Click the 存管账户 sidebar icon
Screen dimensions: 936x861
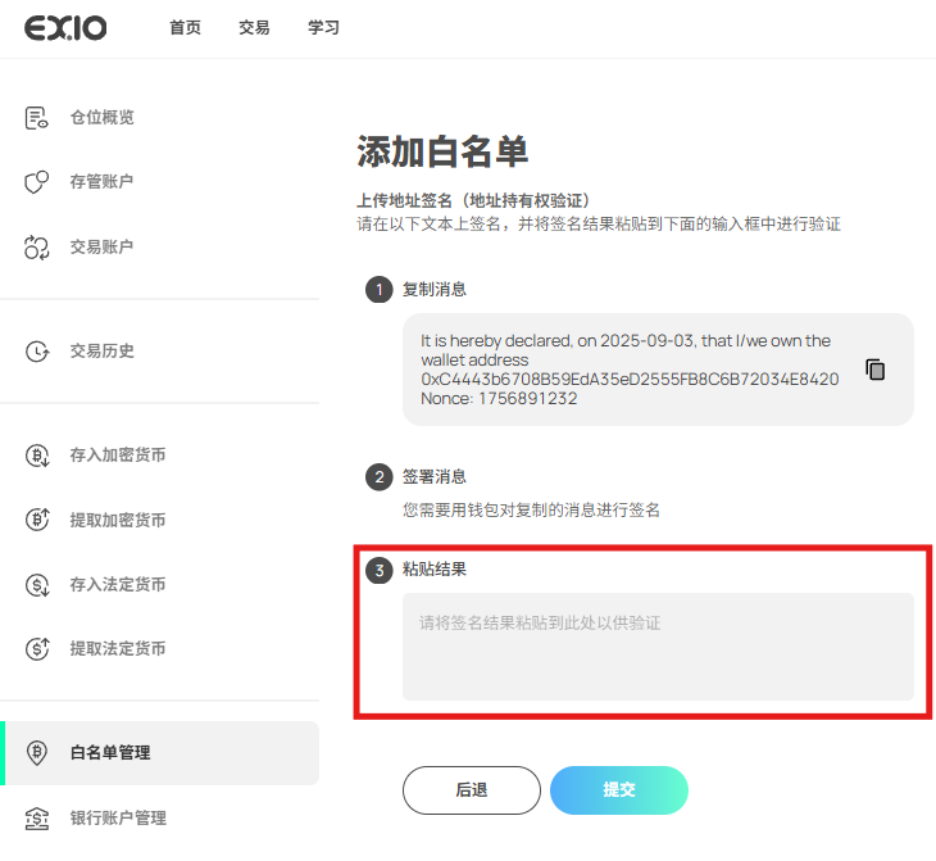[x=37, y=182]
